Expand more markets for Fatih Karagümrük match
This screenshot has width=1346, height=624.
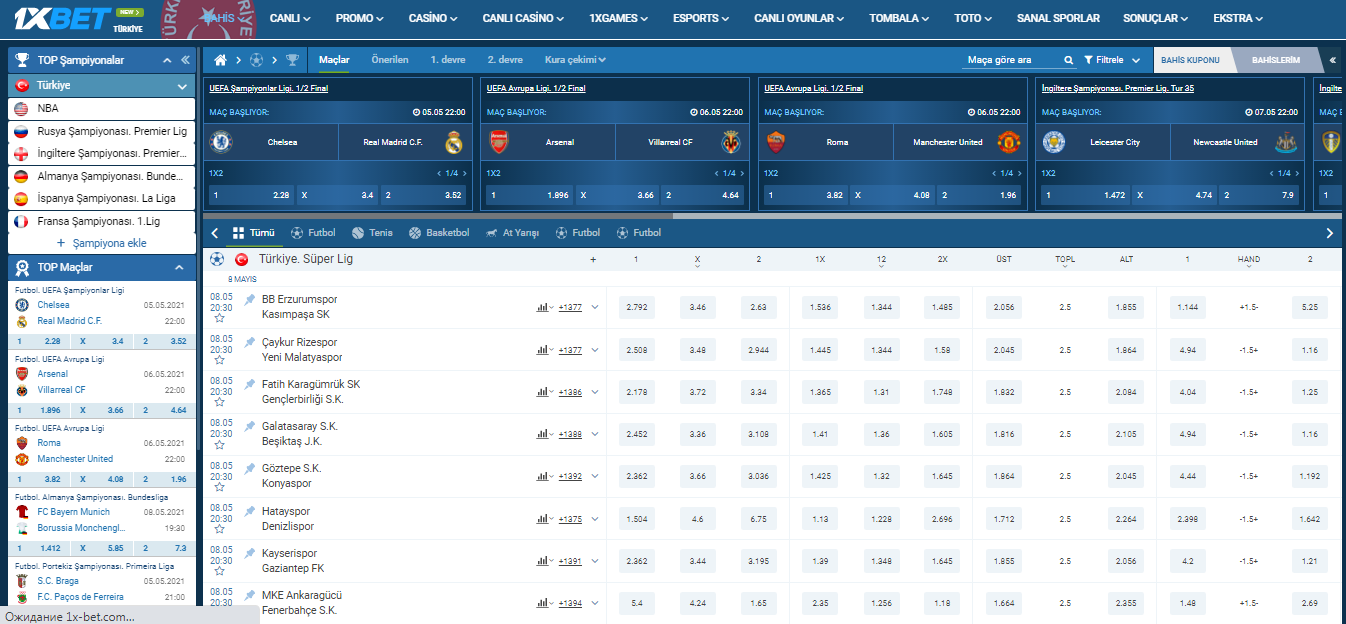point(595,392)
